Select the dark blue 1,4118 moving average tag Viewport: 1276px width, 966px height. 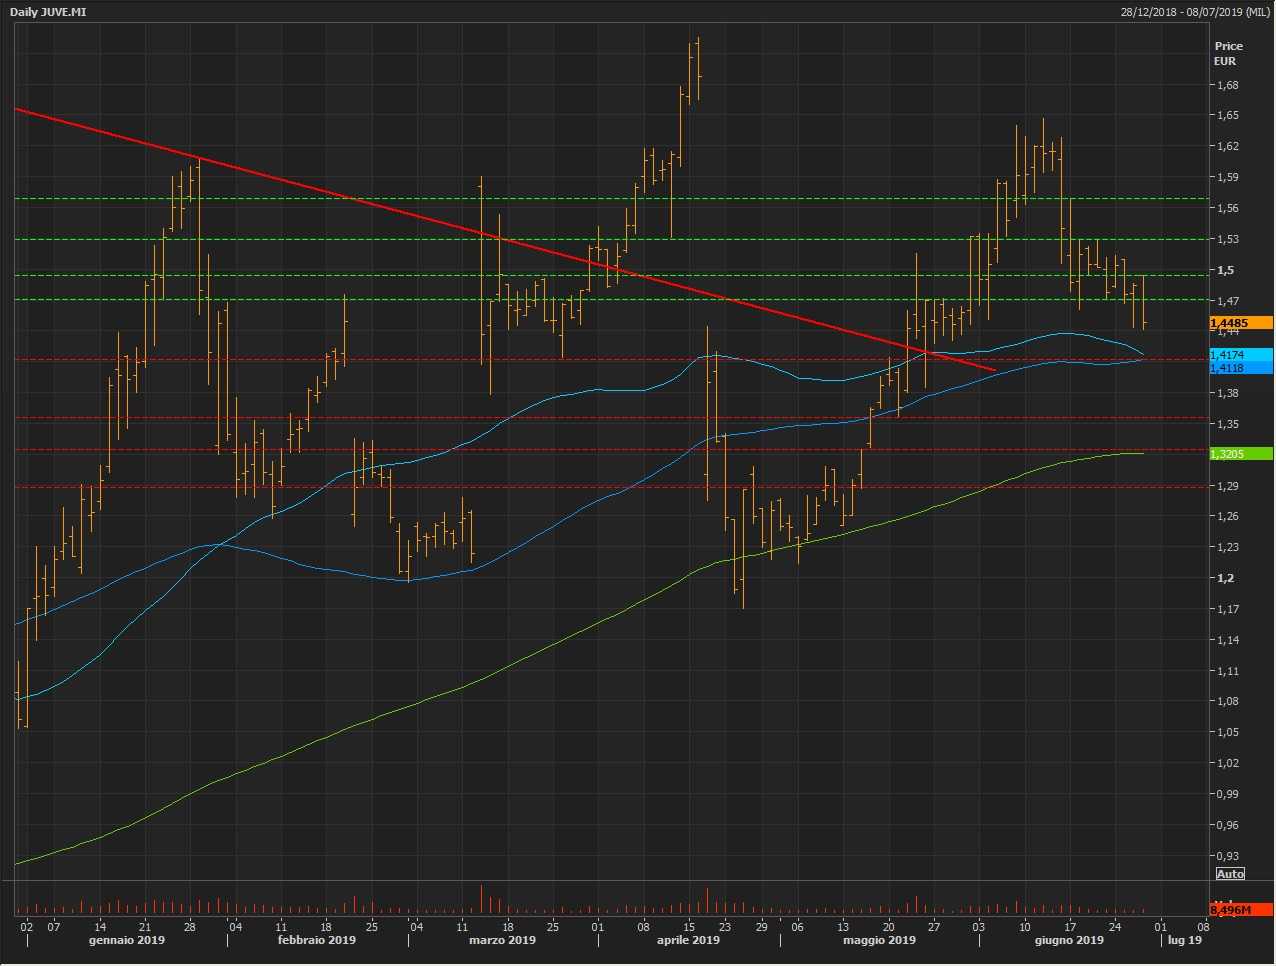1240,368
